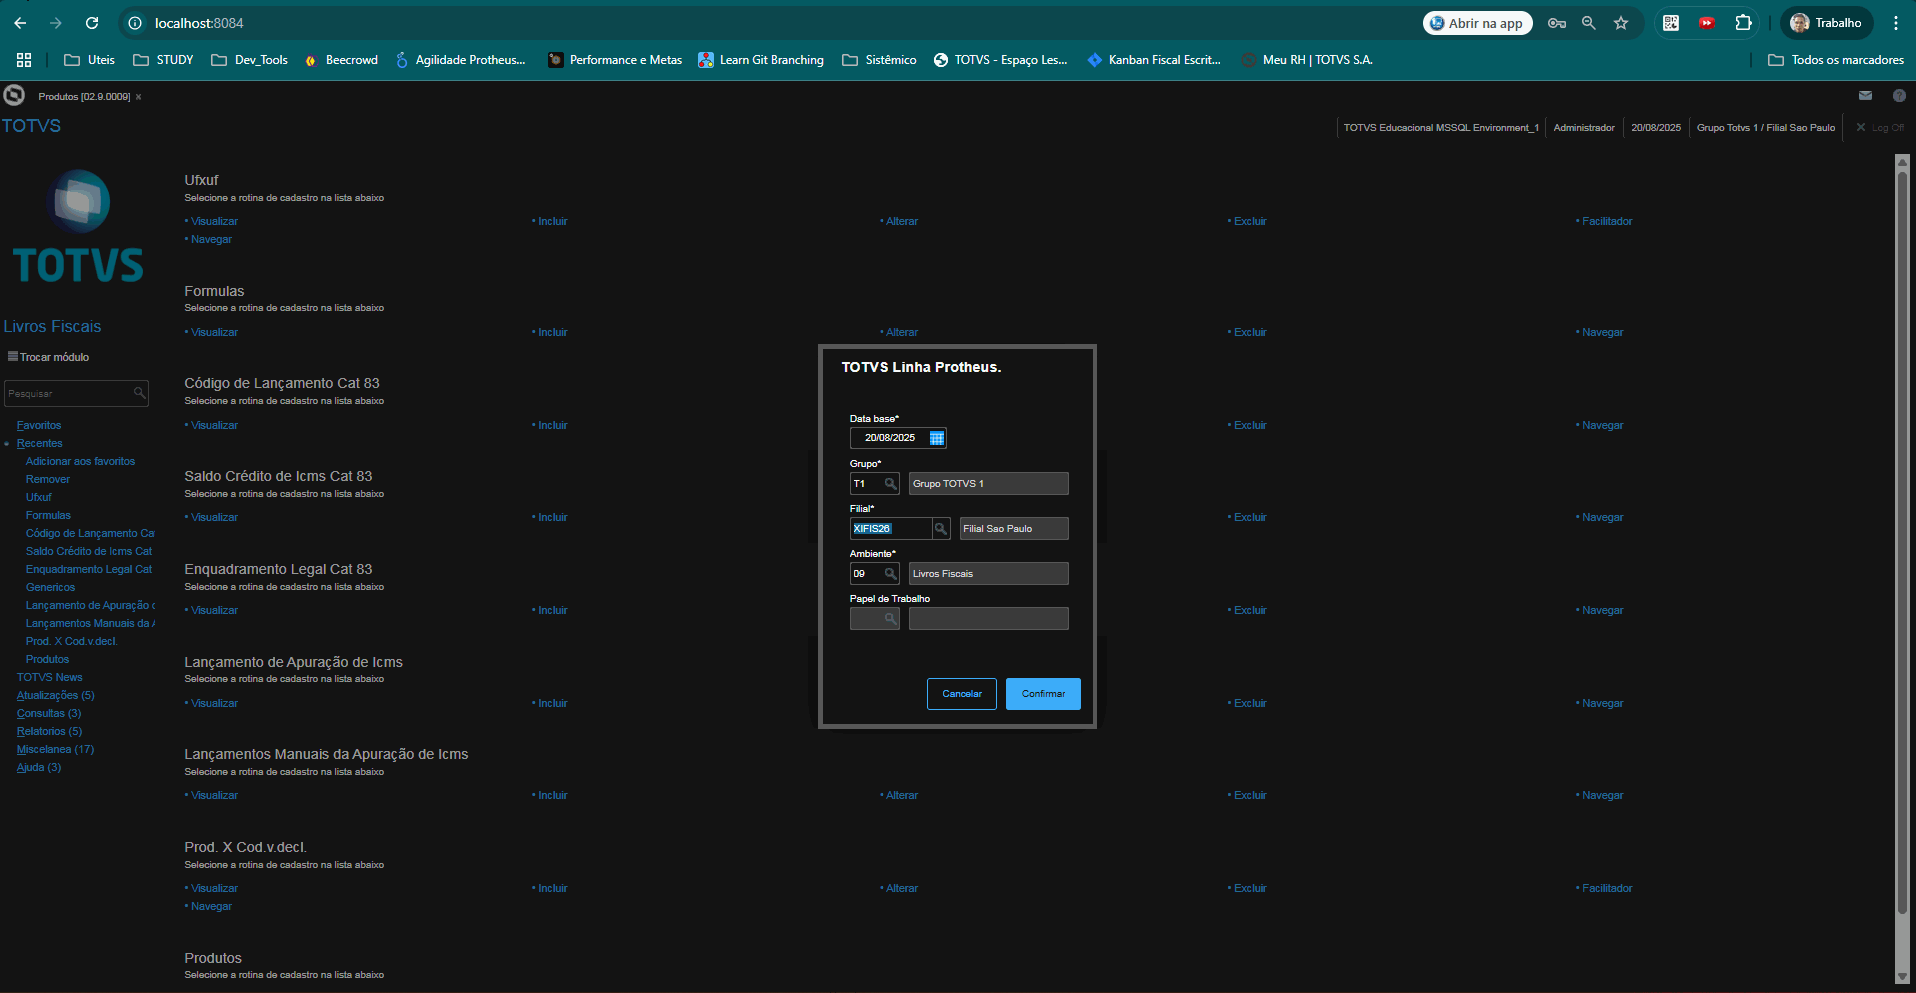Expand Ajuda (3) in the sidebar
The height and width of the screenshot is (993, 1916).
tap(39, 768)
